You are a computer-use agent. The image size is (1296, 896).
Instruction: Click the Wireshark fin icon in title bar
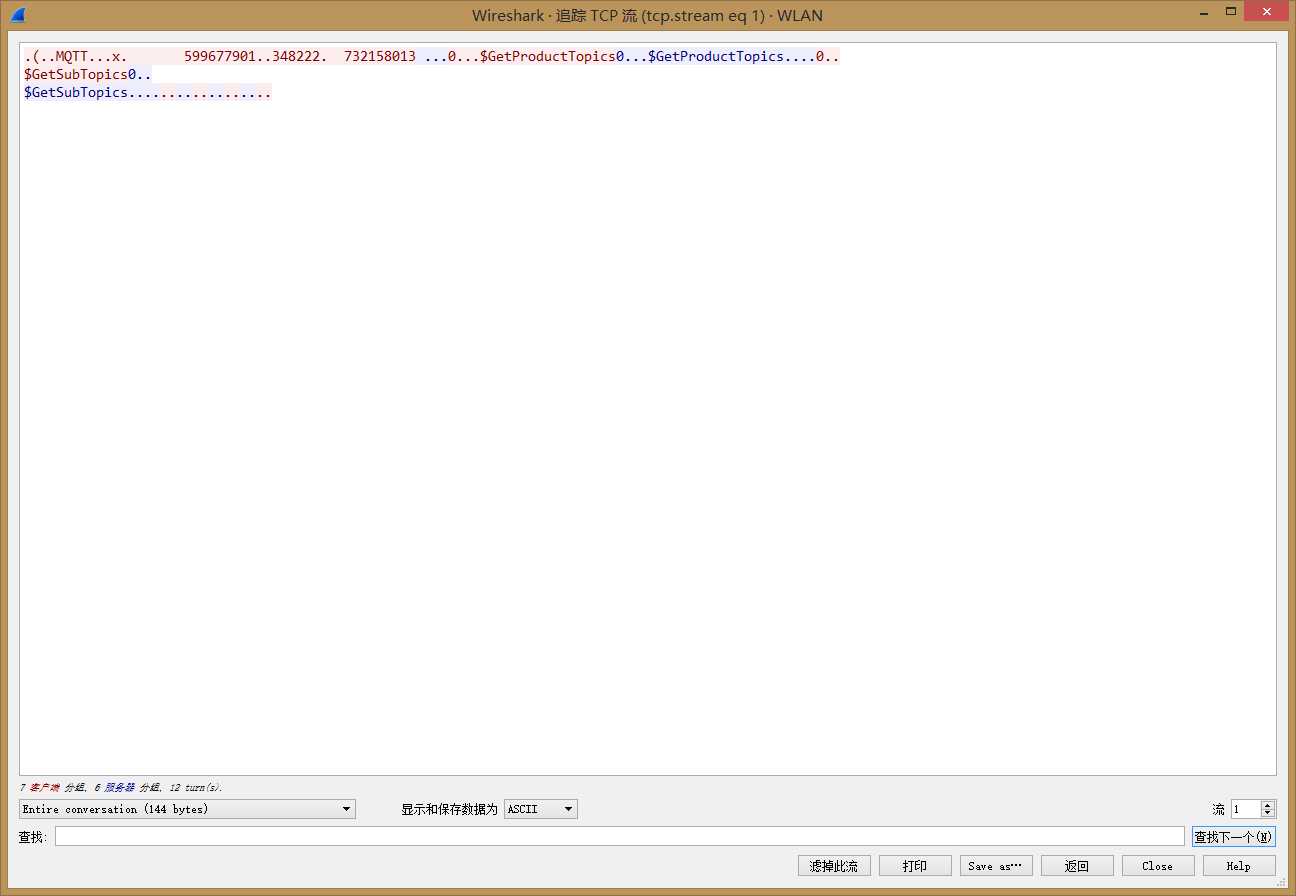(x=18, y=15)
